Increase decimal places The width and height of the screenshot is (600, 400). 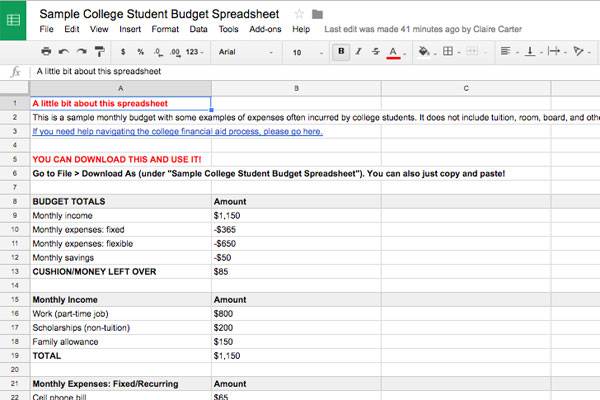175,52
